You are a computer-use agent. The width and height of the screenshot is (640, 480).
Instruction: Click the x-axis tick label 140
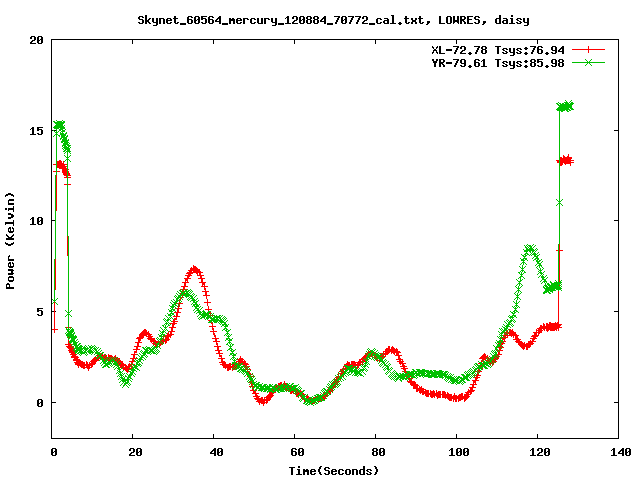[621, 452]
